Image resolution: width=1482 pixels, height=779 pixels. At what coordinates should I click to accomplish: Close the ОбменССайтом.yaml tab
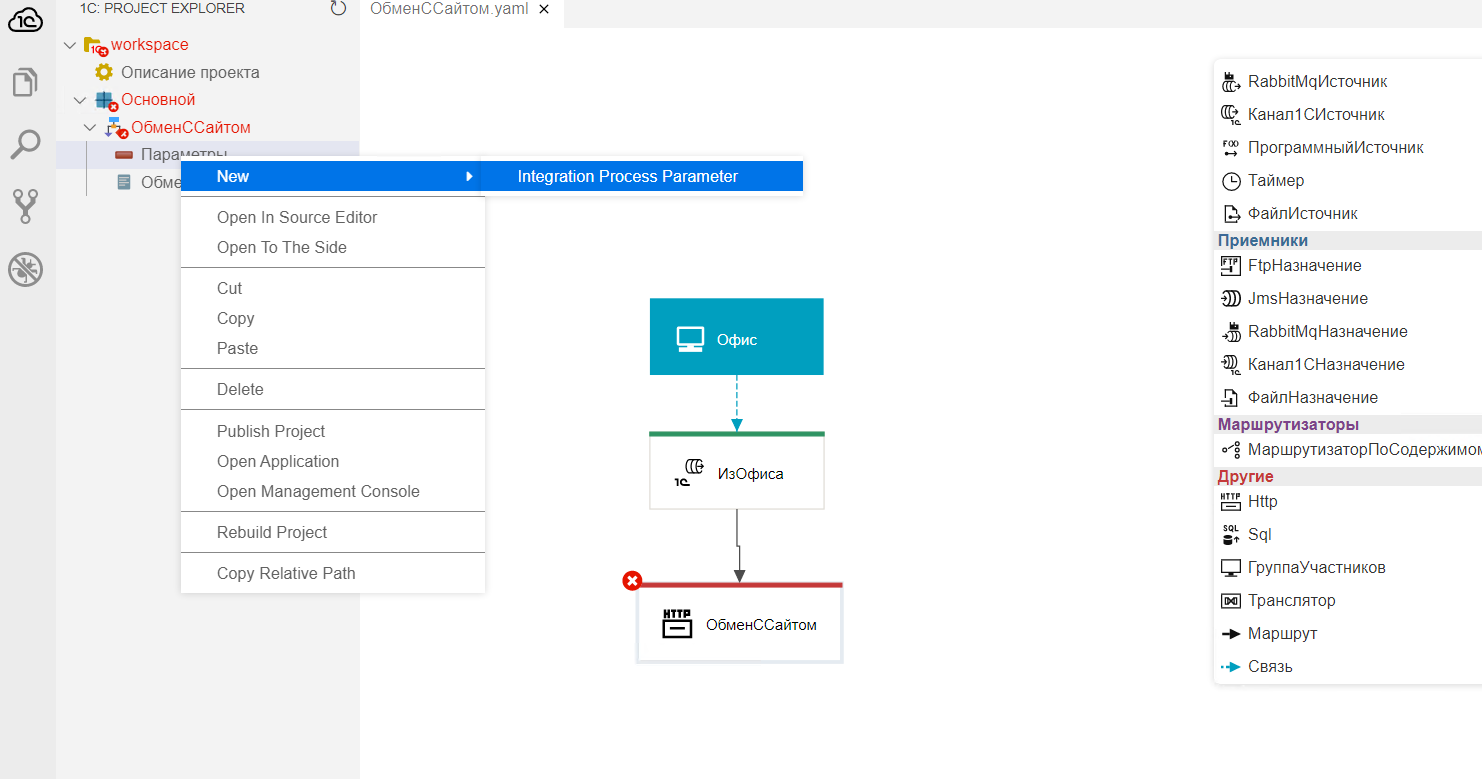tap(543, 10)
